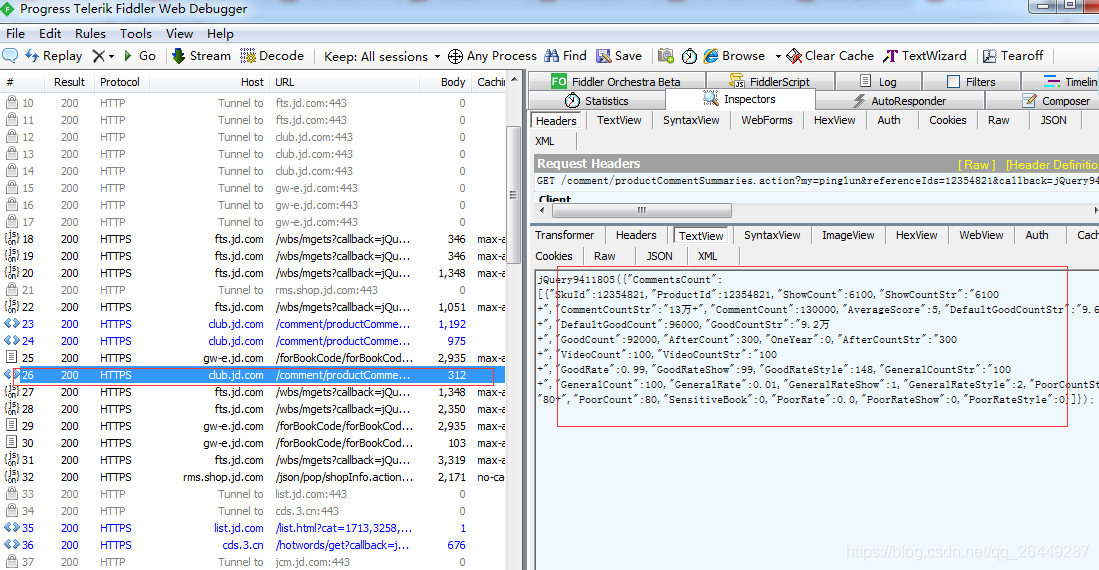Open the TextWizard tool
Viewport: 1099px width, 570px height.
924,55
